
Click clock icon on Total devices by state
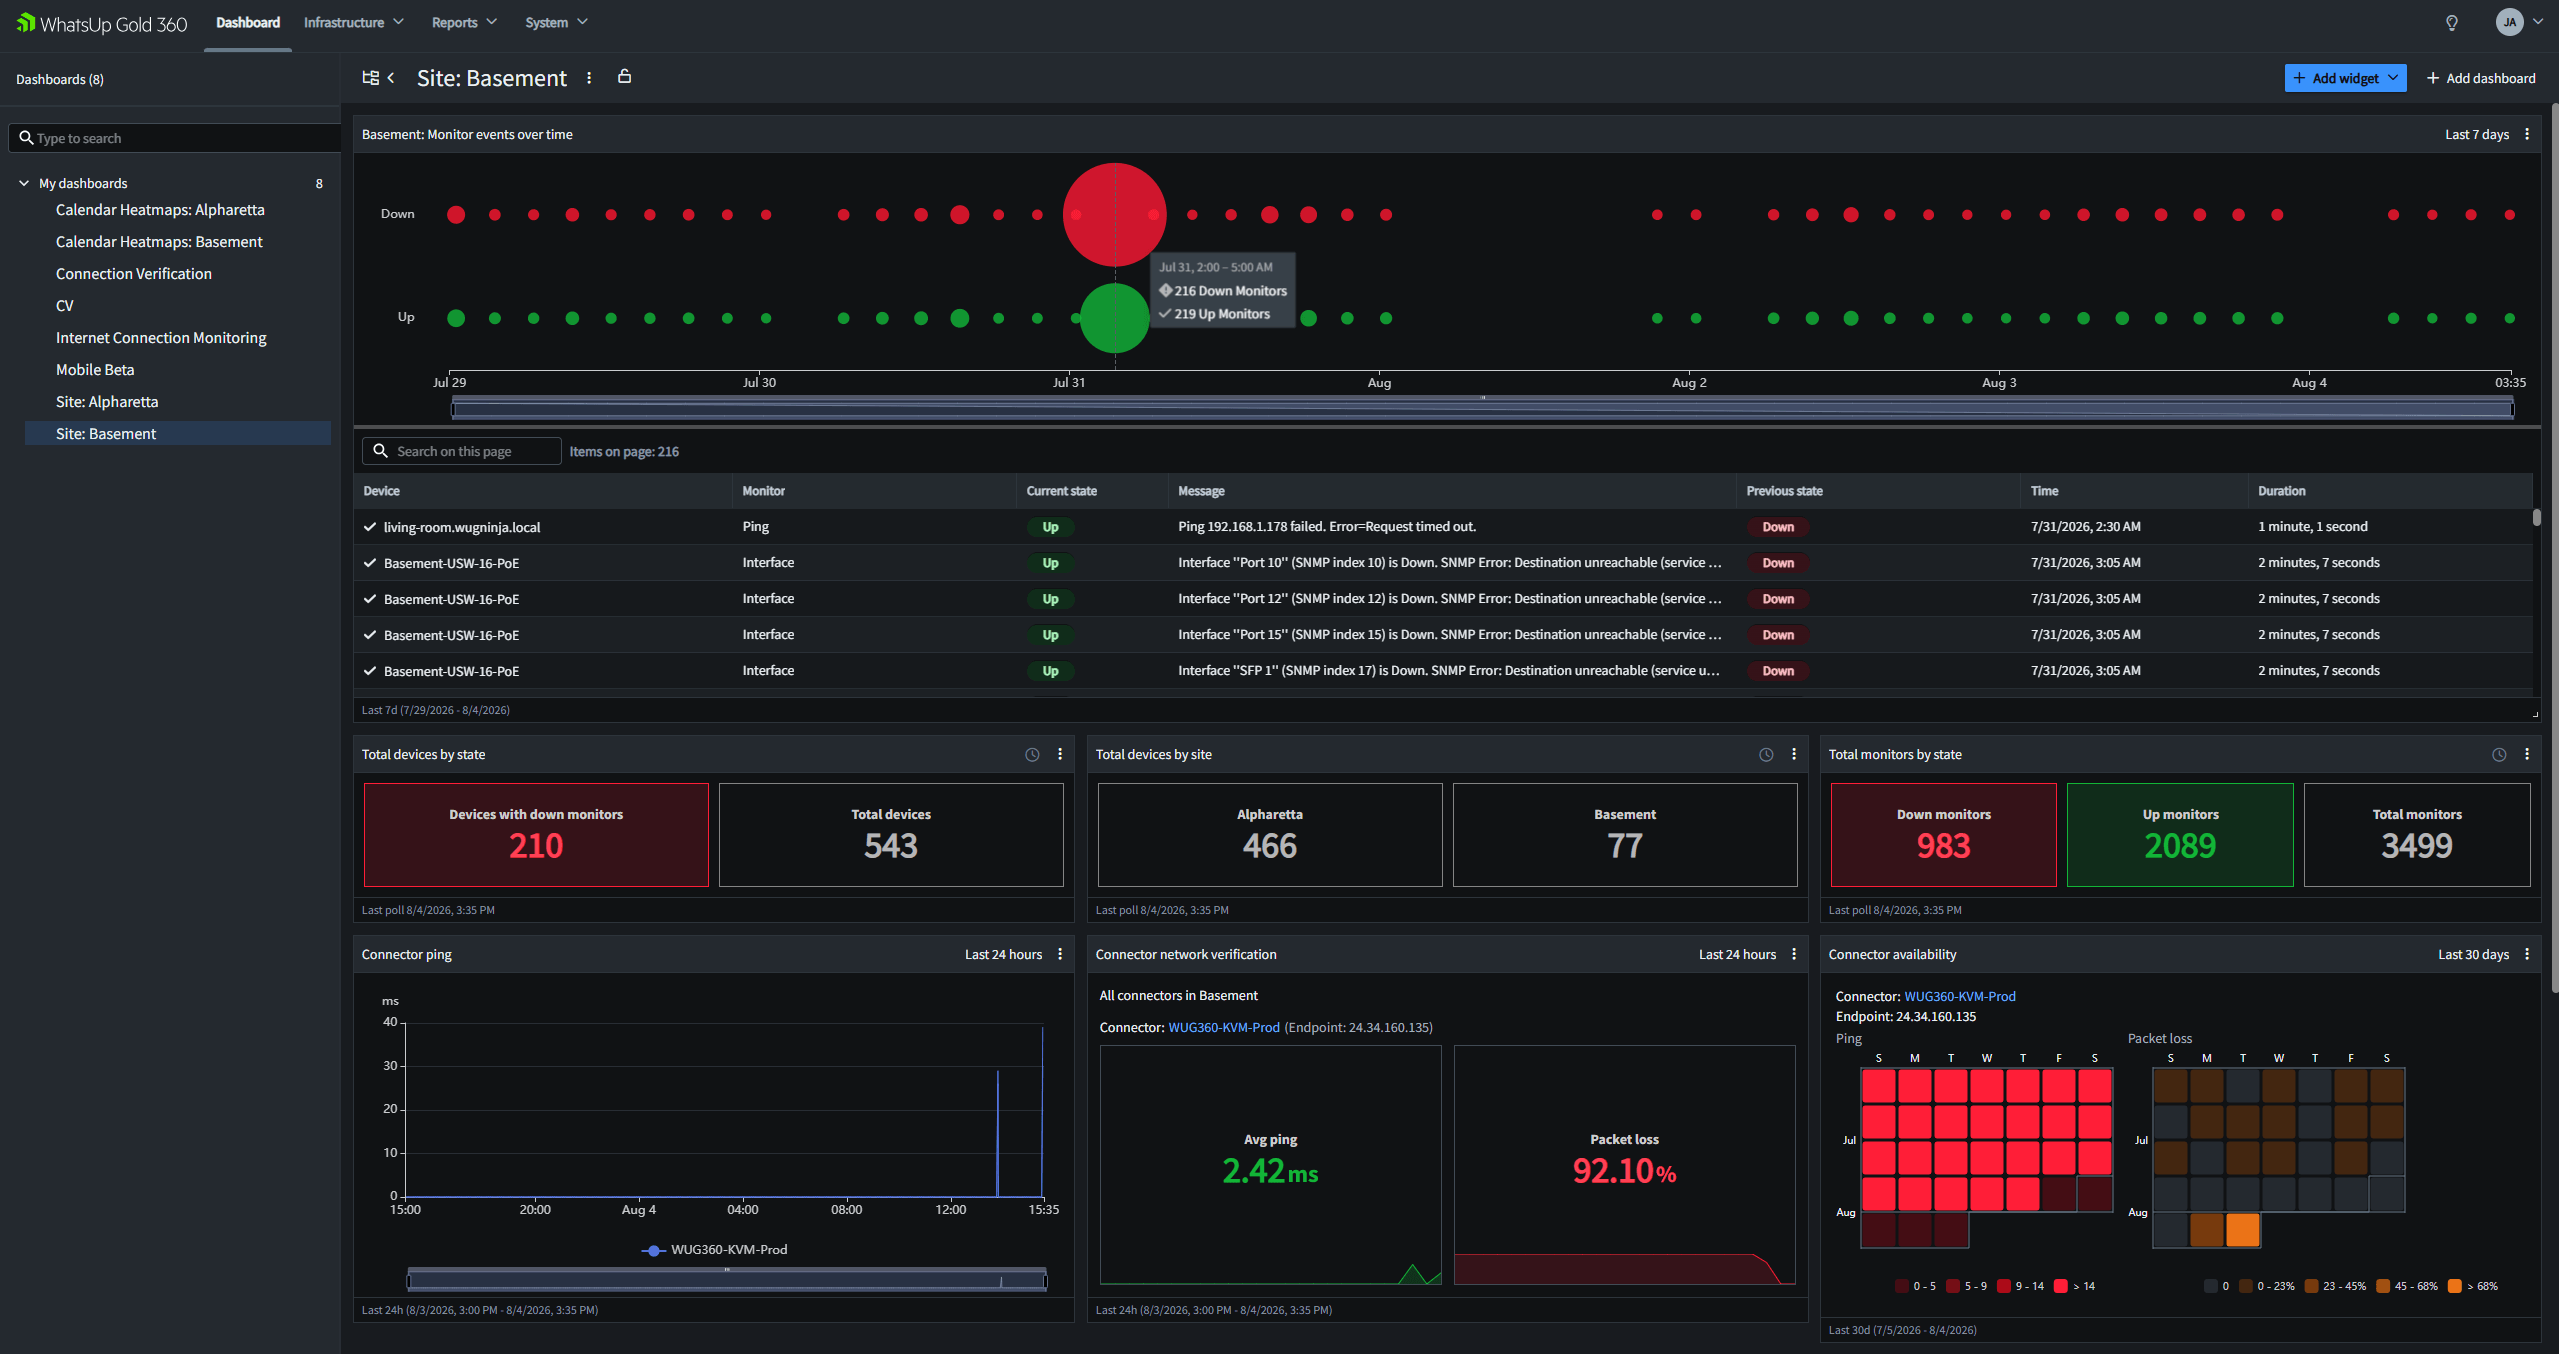pyautogui.click(x=1032, y=755)
